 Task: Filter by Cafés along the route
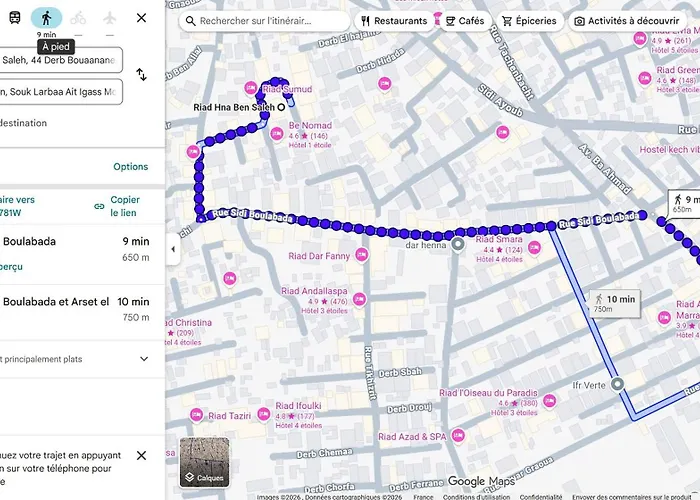[464, 21]
